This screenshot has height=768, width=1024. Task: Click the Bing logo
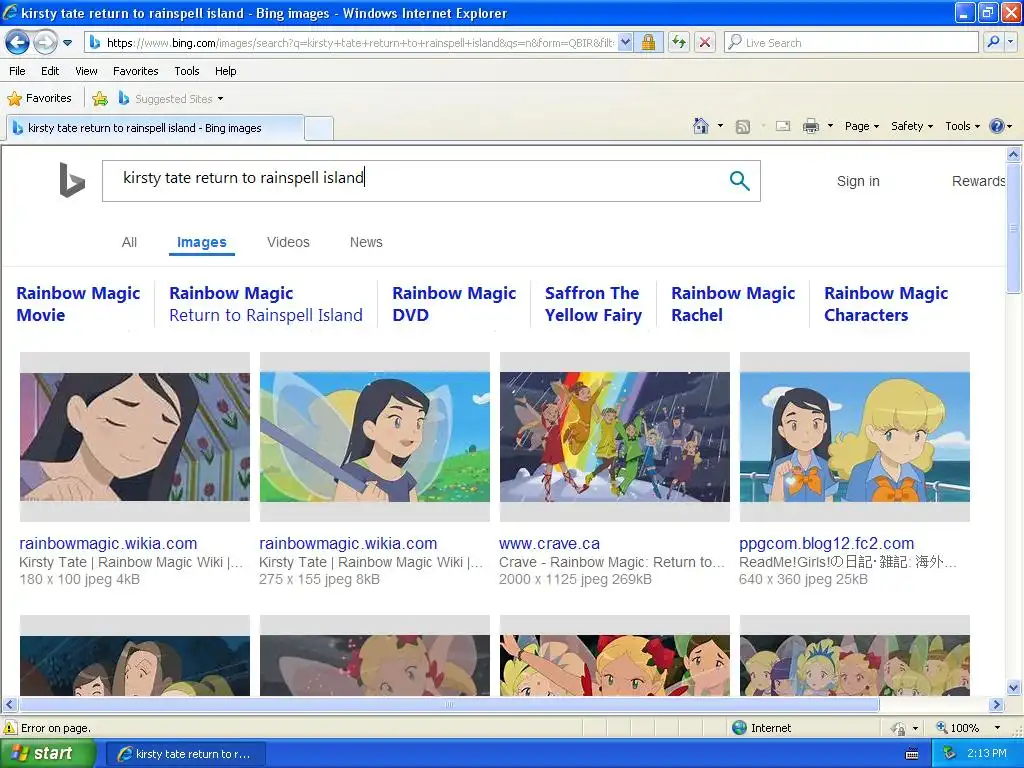coord(72,180)
